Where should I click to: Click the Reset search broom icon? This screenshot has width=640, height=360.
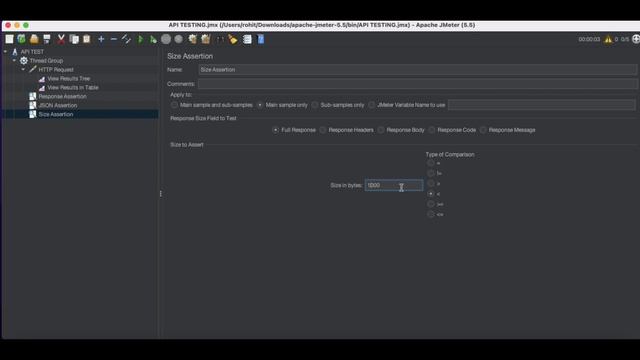[x=233, y=39]
